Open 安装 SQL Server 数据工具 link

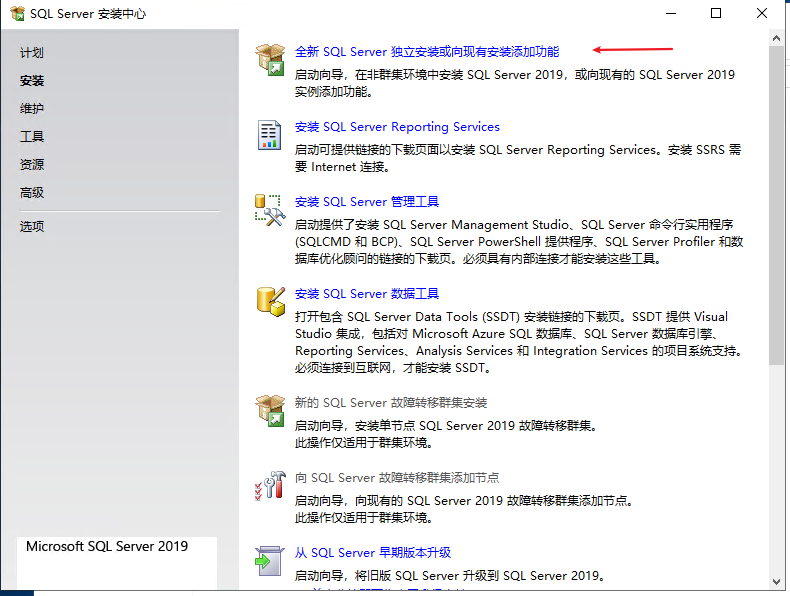(367, 294)
